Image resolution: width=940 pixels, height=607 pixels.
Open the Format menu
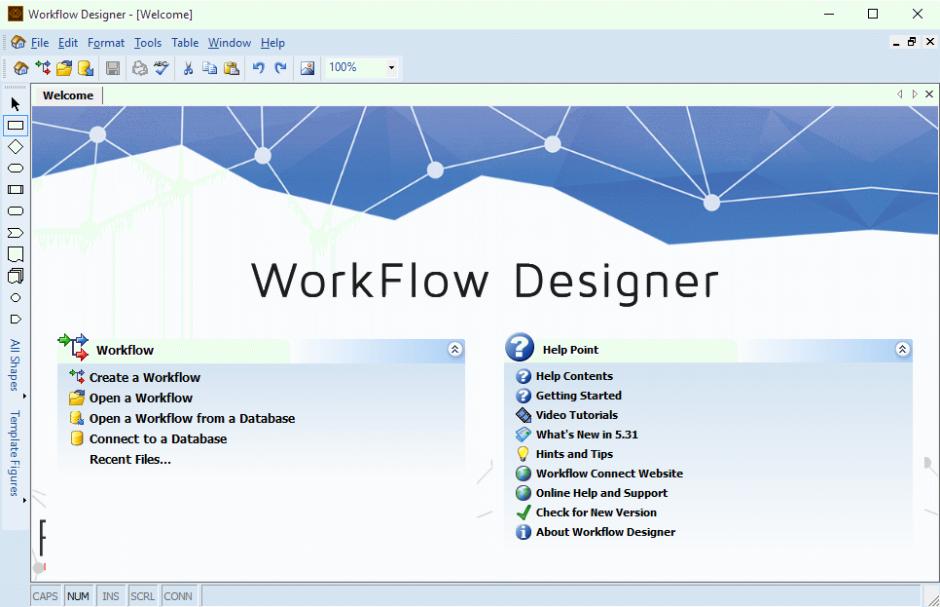[106, 43]
